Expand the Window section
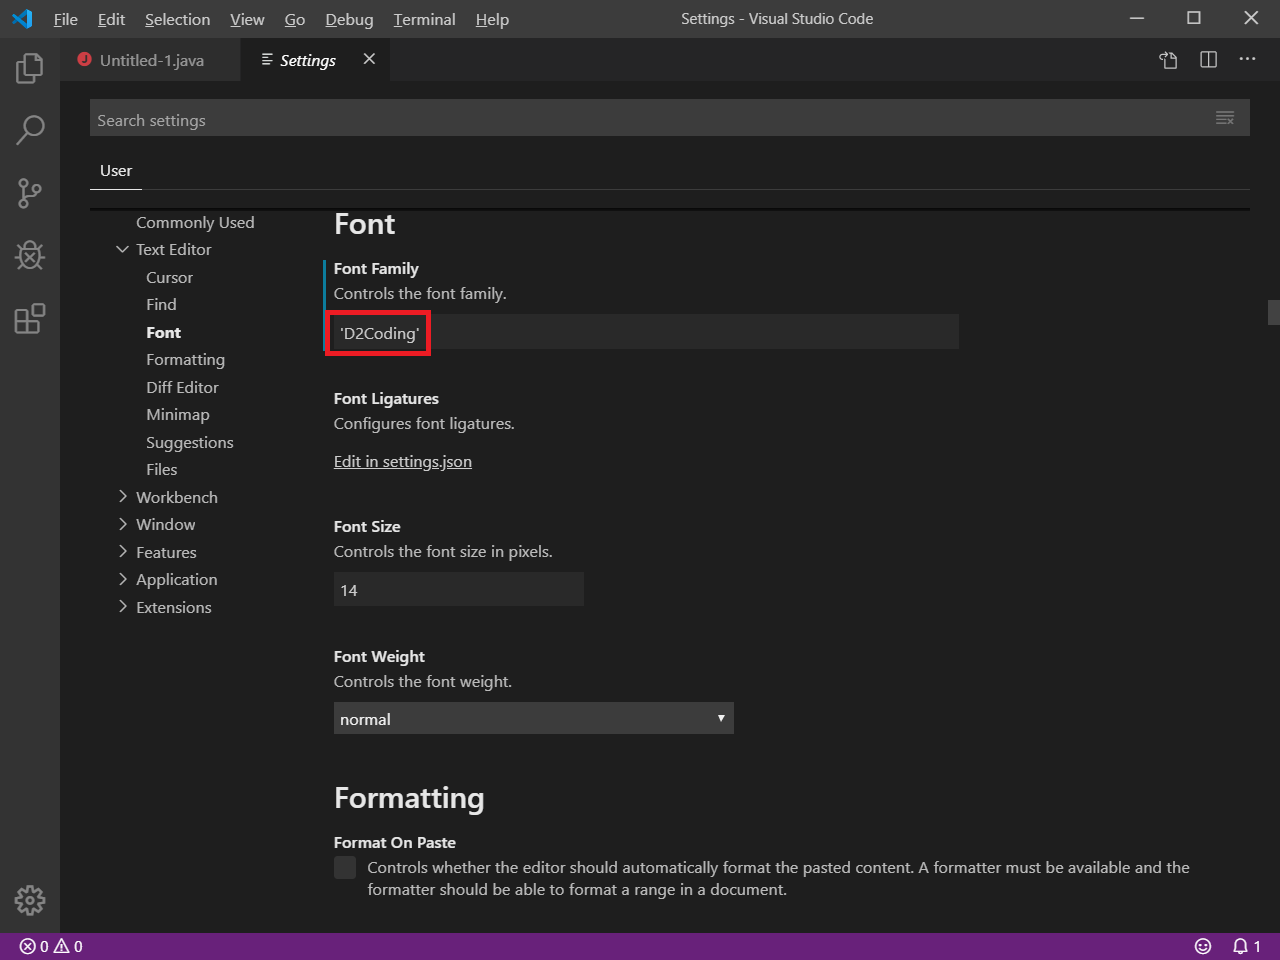This screenshot has height=960, width=1280. point(122,523)
